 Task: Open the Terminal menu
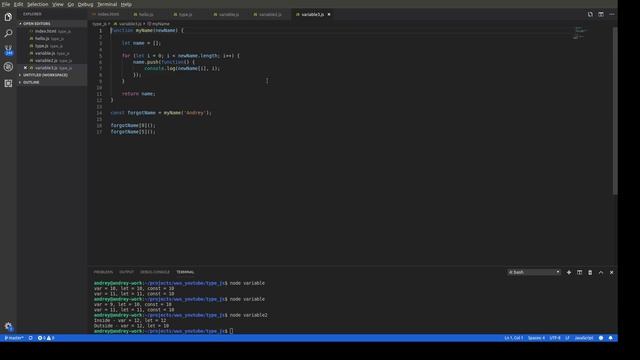107,4
